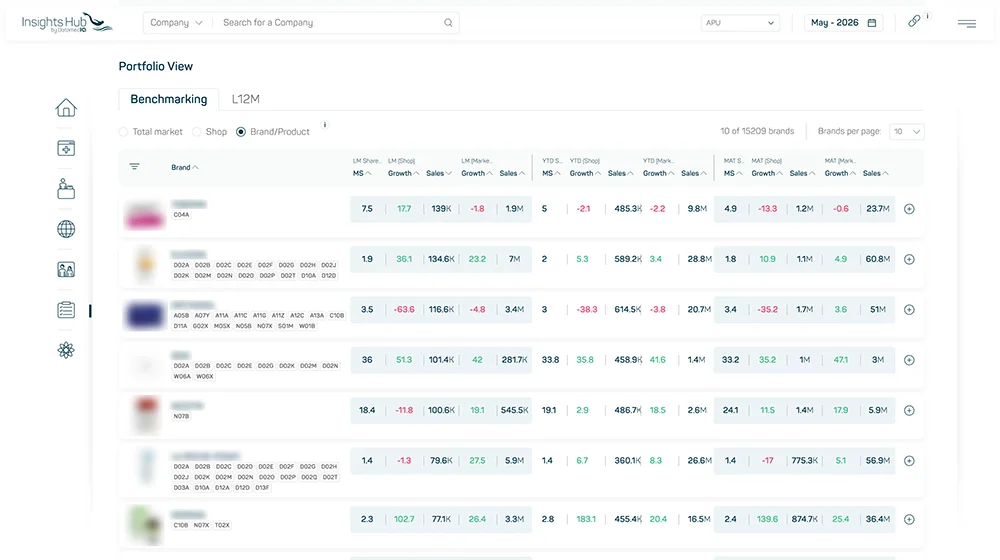Sort by MAT Market Sales column

[x=876, y=173]
